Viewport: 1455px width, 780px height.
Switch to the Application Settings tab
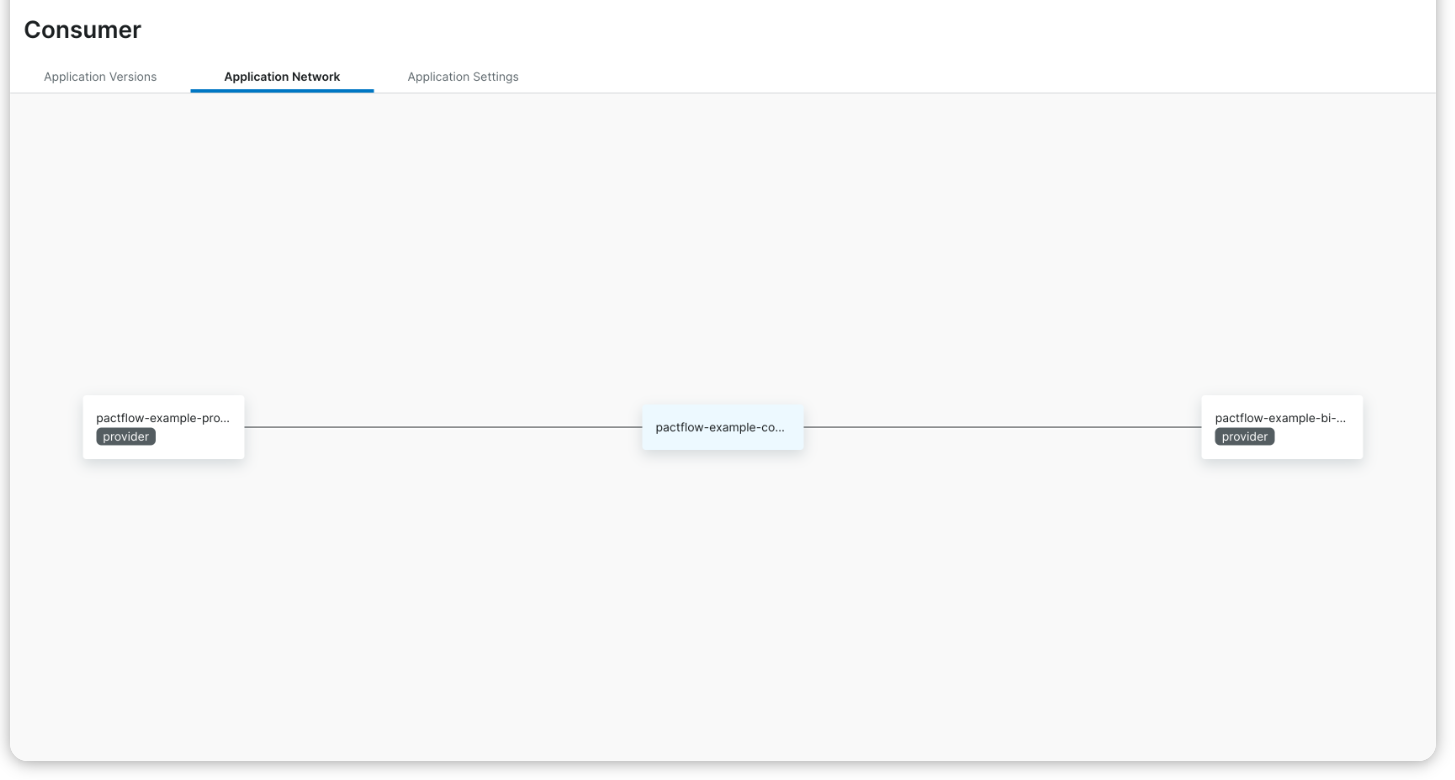[463, 77]
